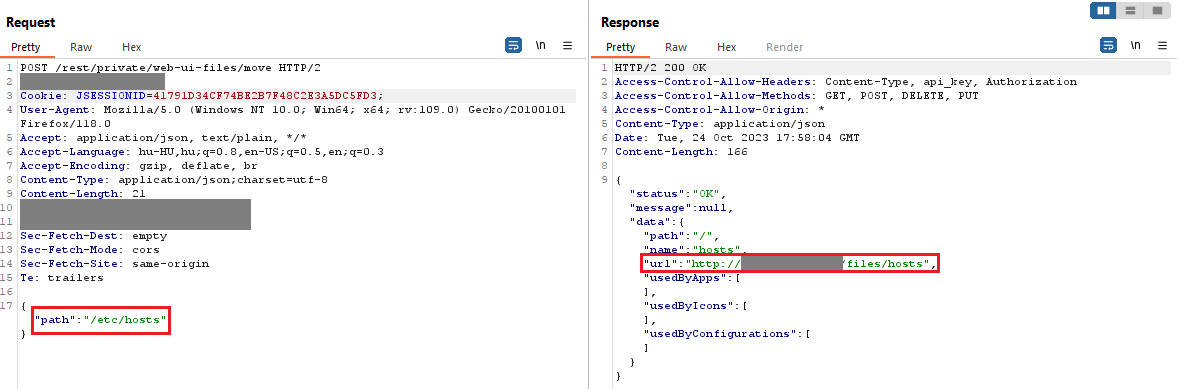Click the Request pane title
1177x389 pixels.
31,23
